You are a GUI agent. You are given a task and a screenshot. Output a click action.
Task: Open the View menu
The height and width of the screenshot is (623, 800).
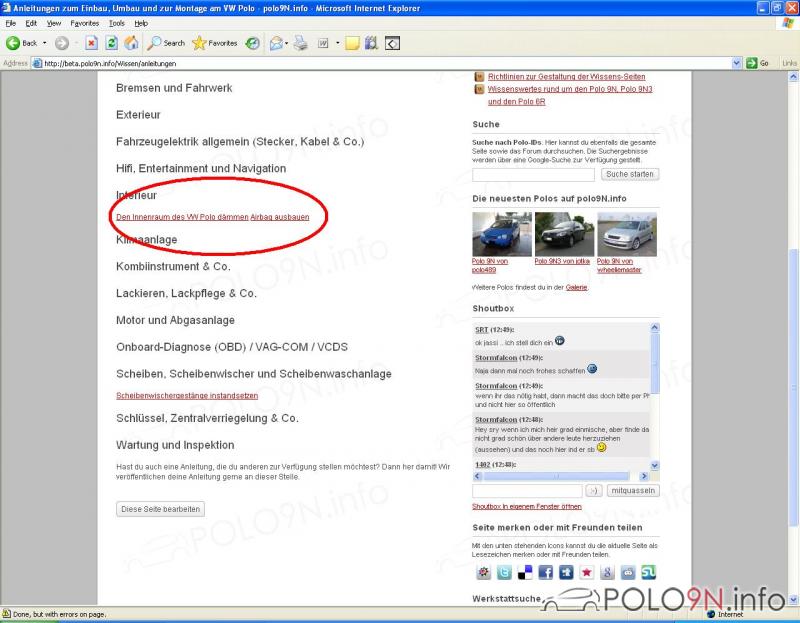[x=54, y=23]
